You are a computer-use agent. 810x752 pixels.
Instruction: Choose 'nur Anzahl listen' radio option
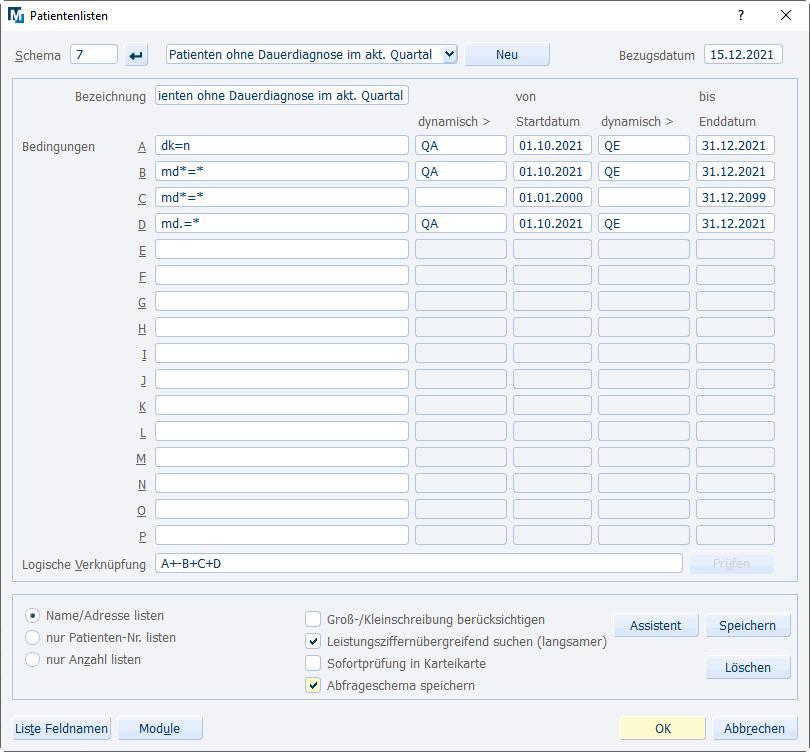coord(32,660)
